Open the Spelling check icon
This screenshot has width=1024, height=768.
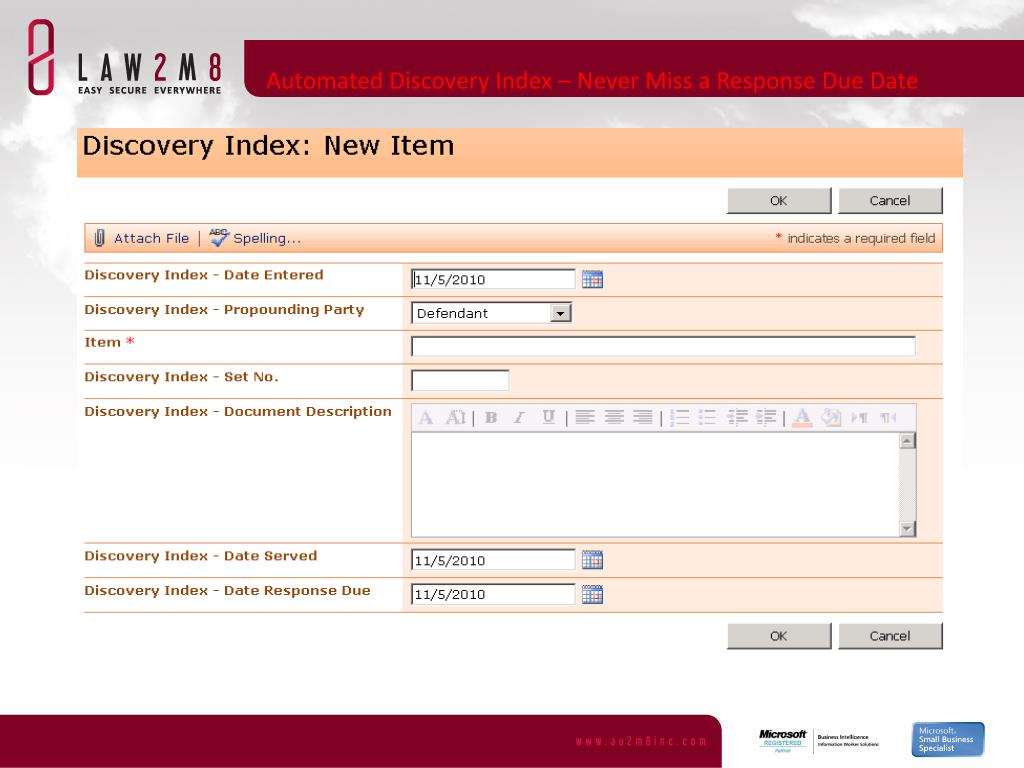tap(219, 238)
